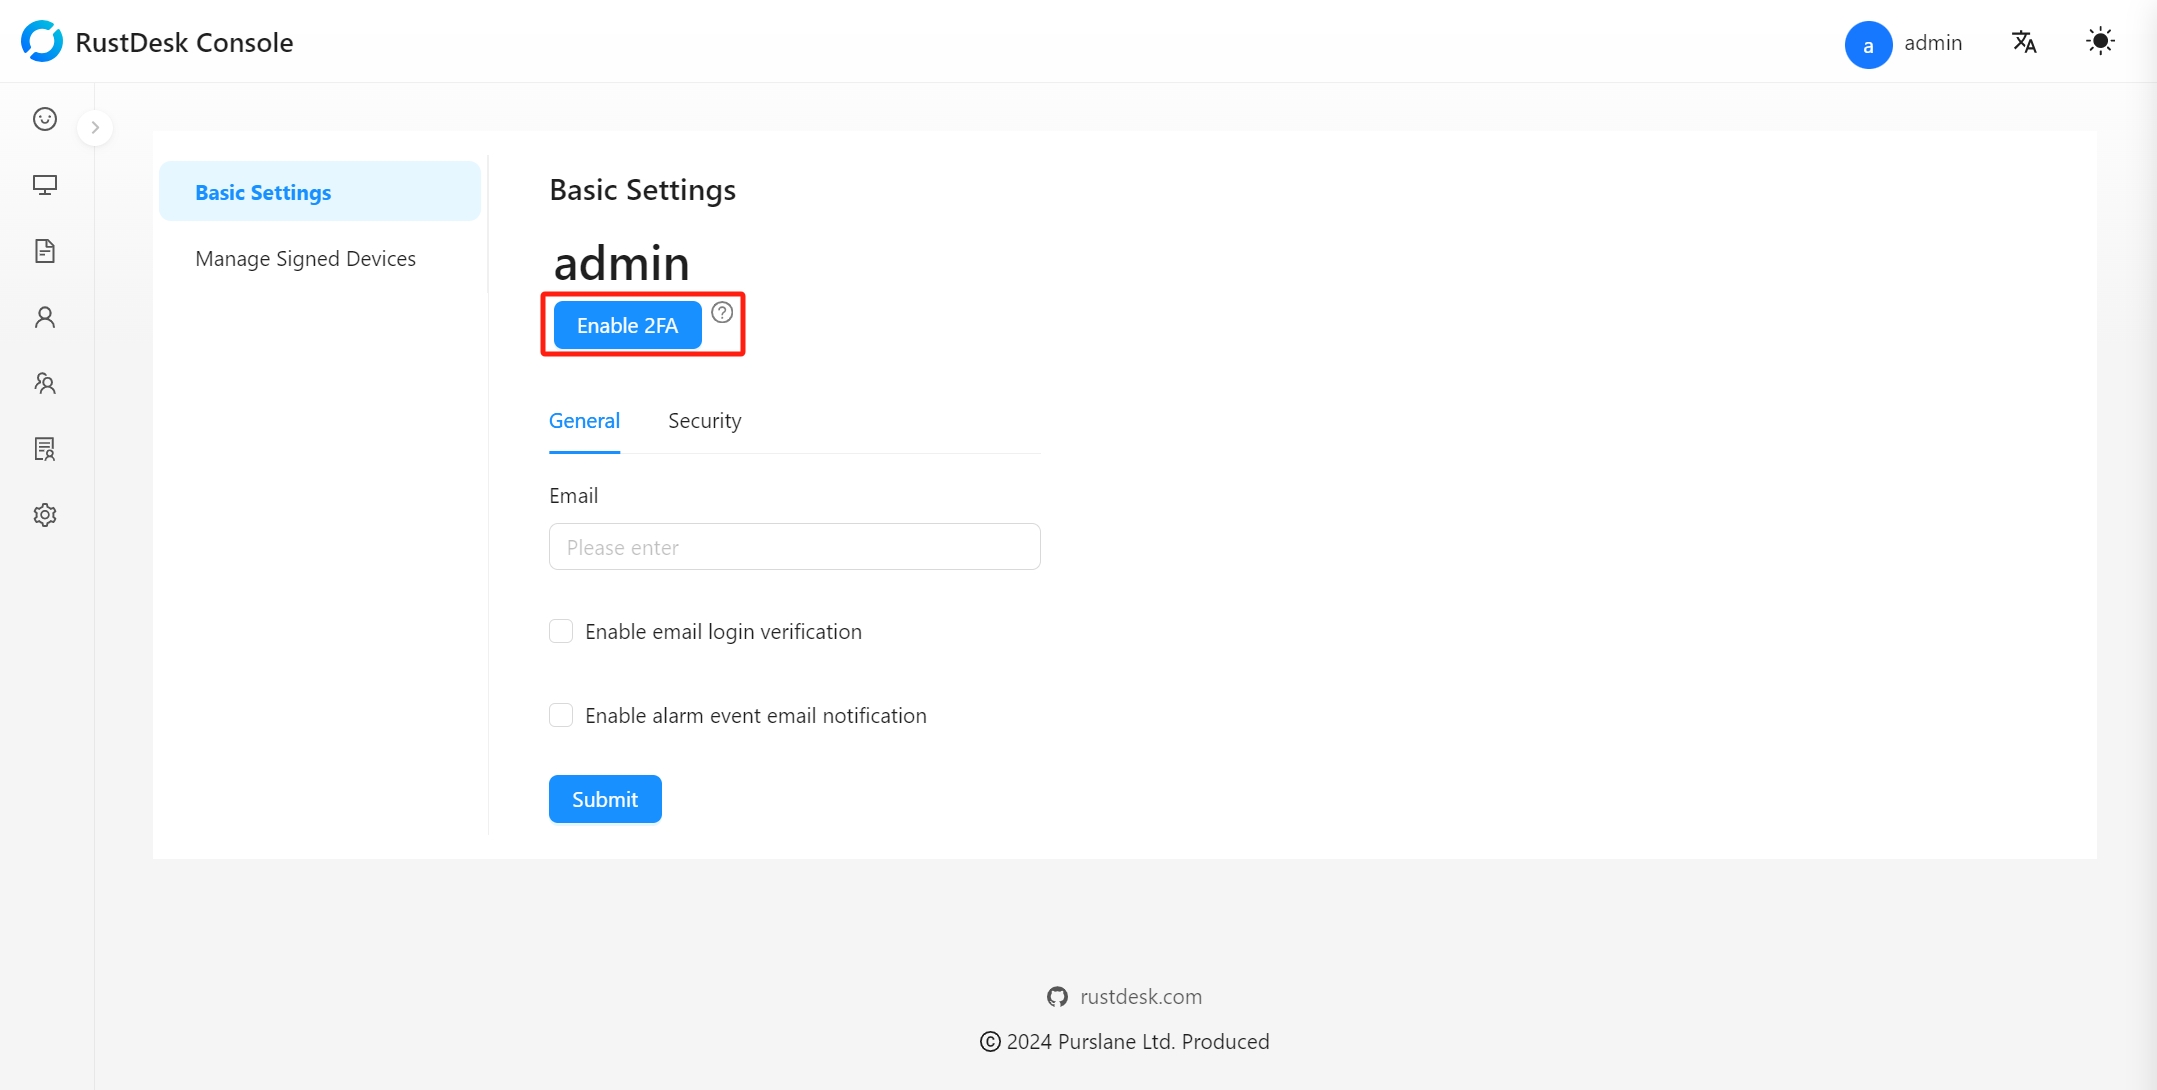
Task: Open the Devices monitor icon in sidebar
Action: pos(45,185)
